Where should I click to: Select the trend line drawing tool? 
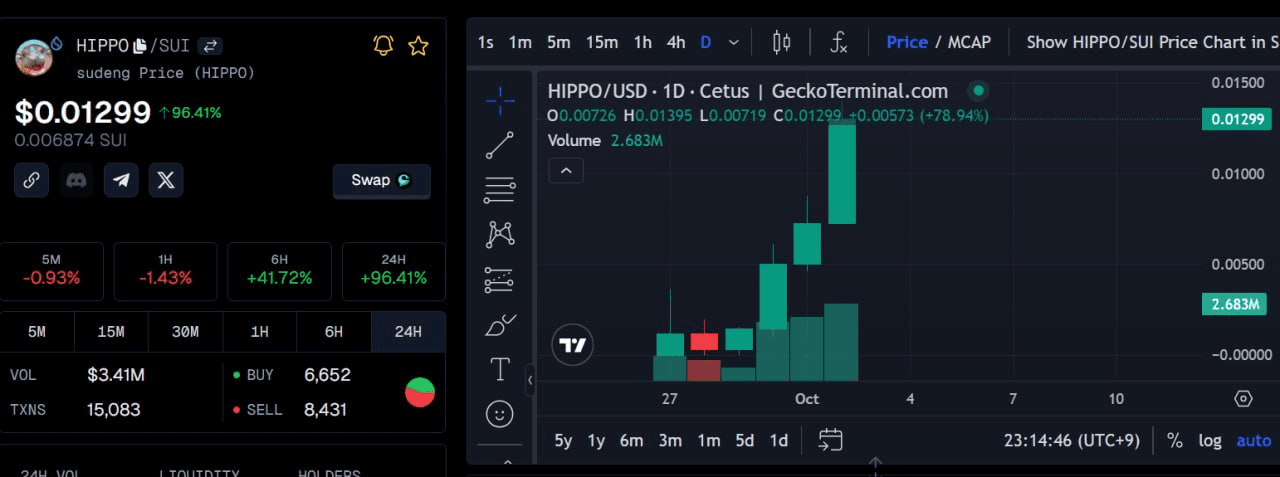tap(500, 145)
